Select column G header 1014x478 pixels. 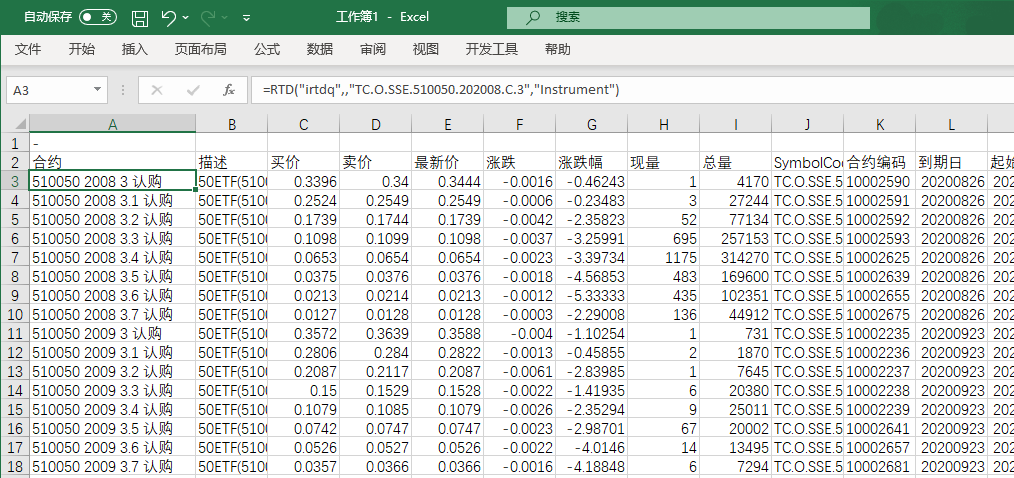click(590, 124)
